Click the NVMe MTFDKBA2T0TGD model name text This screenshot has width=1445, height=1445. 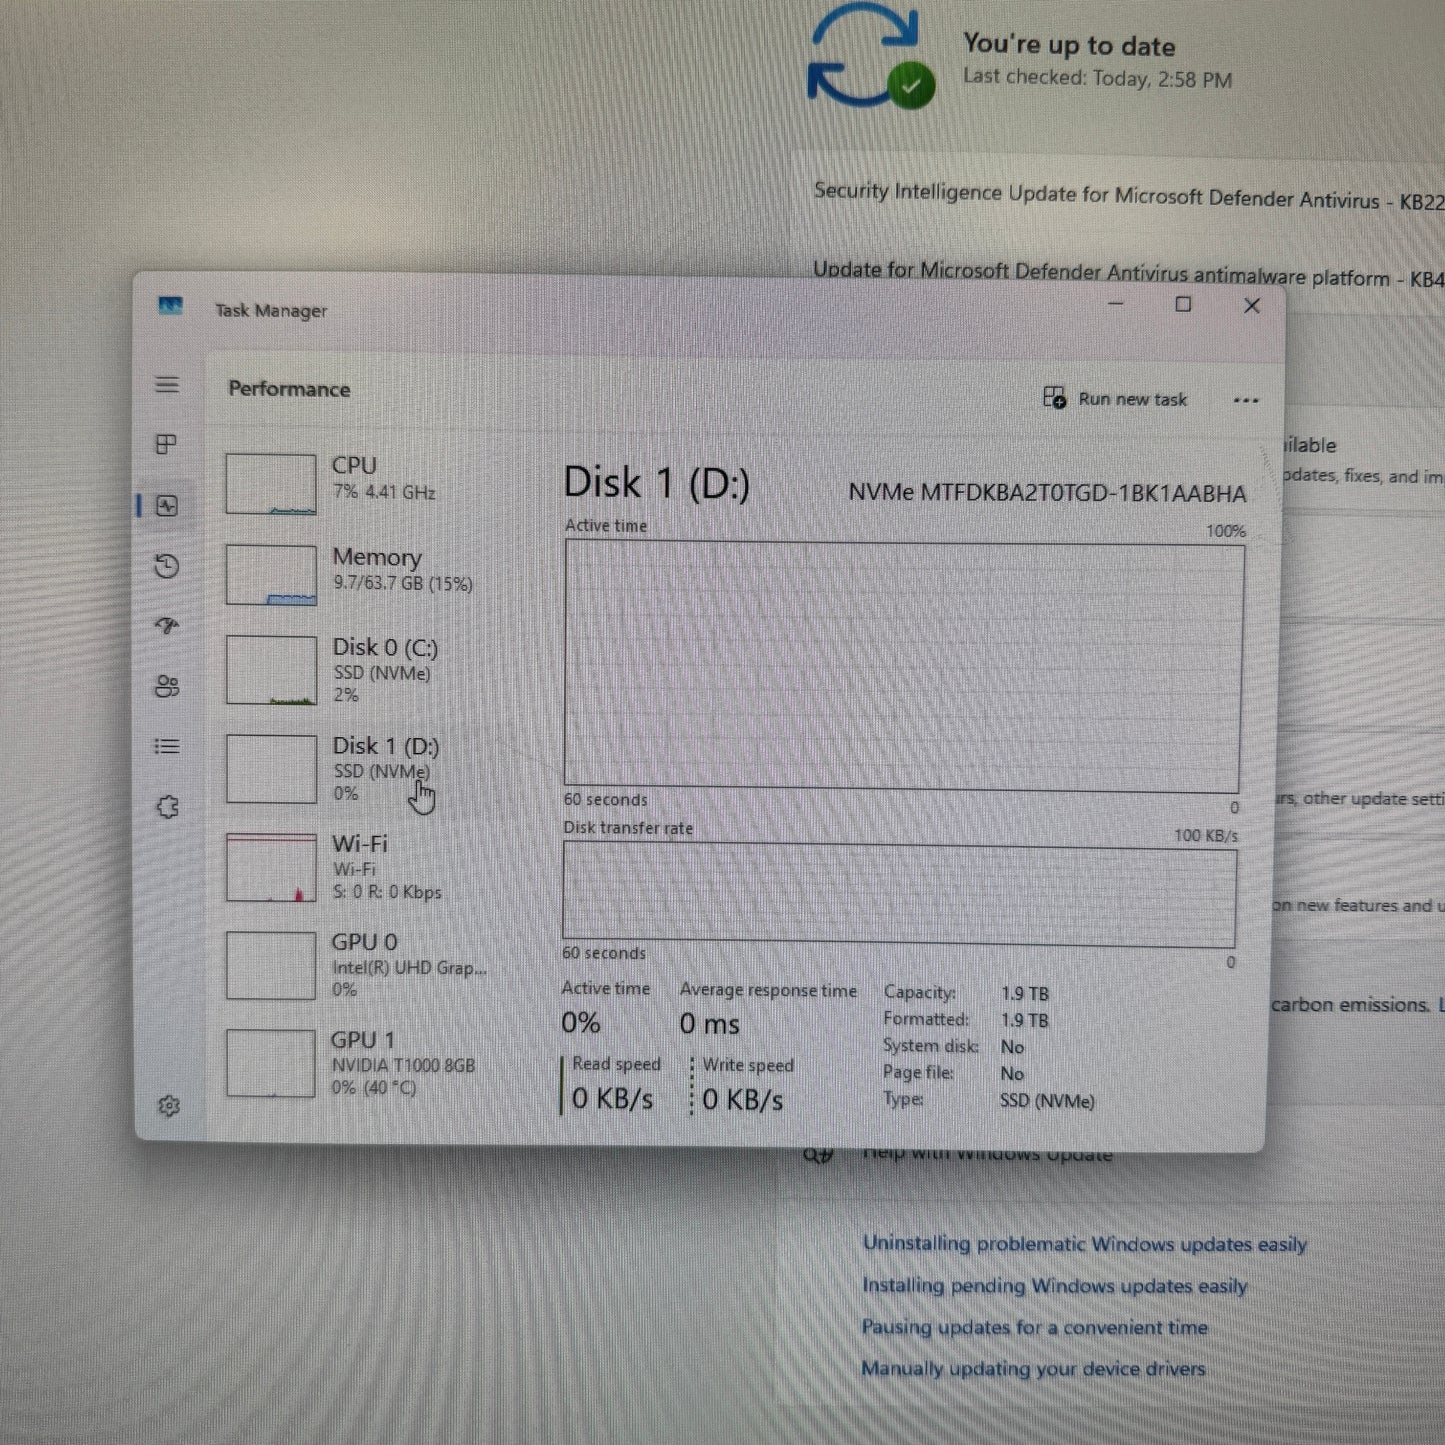click(x=1047, y=493)
